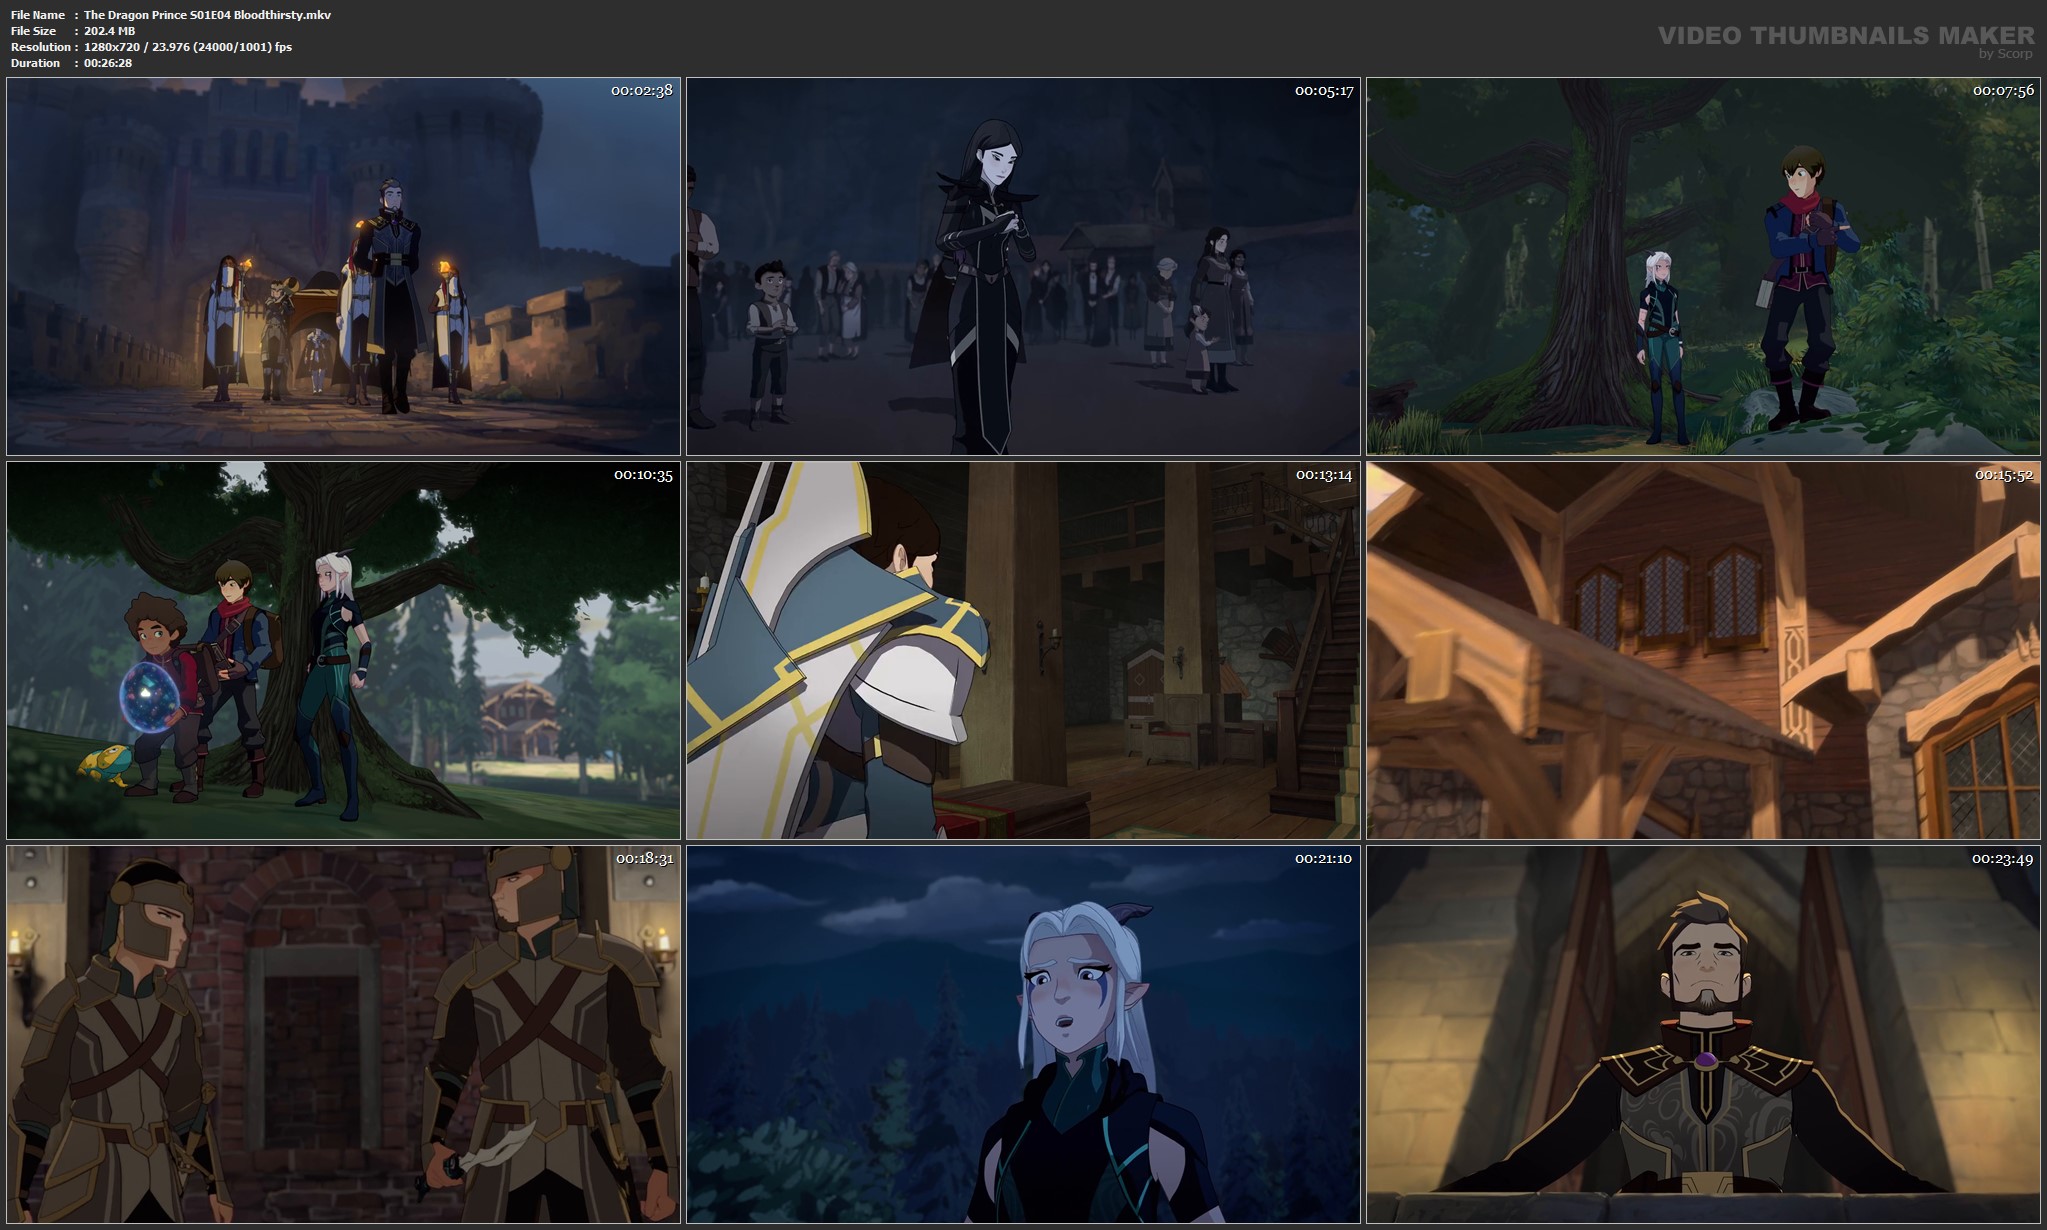Click the 00:10:35 thumbnail with glowing egg
Image resolution: width=2047 pixels, height=1230 pixels.
(x=343, y=650)
